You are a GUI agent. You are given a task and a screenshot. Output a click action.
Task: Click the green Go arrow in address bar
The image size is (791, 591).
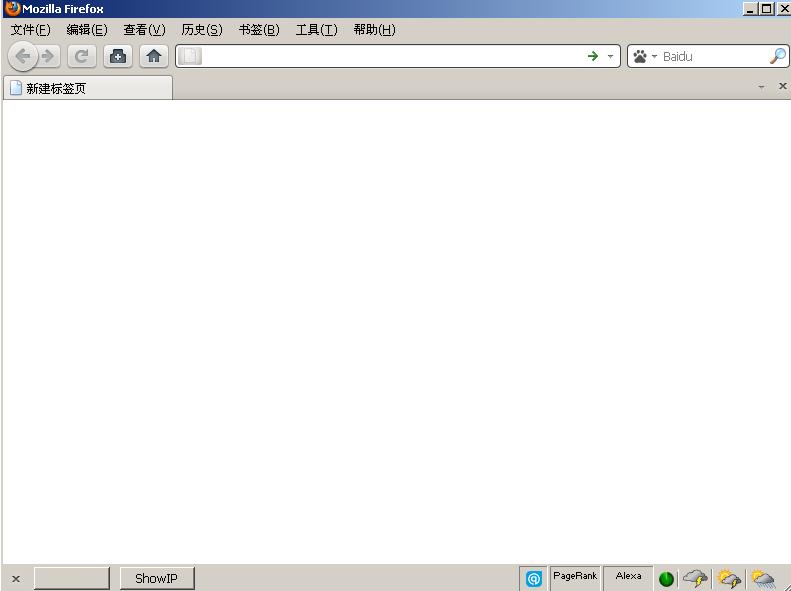click(x=593, y=56)
